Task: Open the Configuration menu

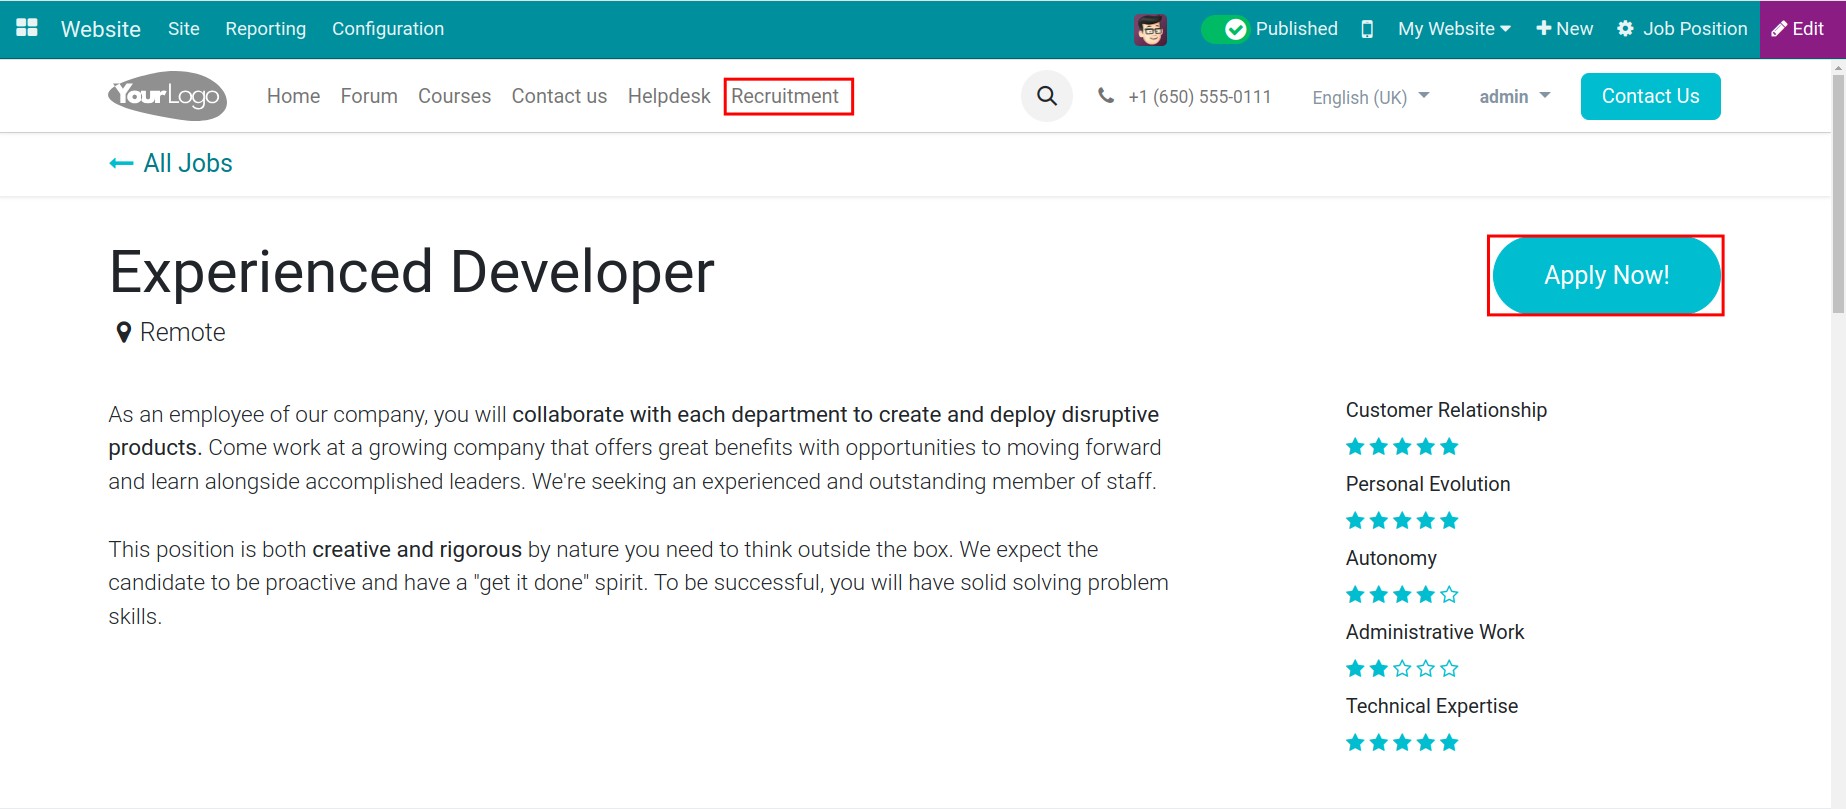Action: [x=388, y=29]
